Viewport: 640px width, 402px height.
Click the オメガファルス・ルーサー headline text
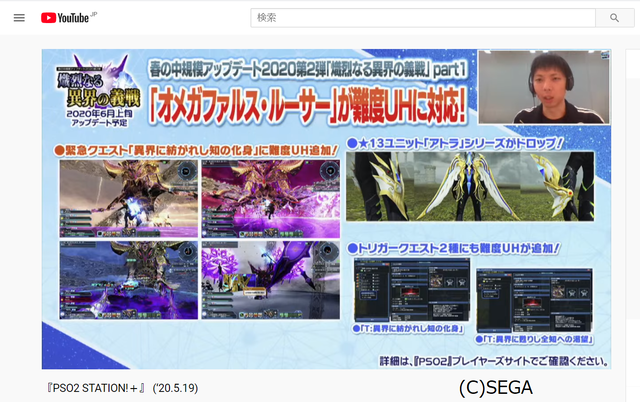[x=307, y=106]
